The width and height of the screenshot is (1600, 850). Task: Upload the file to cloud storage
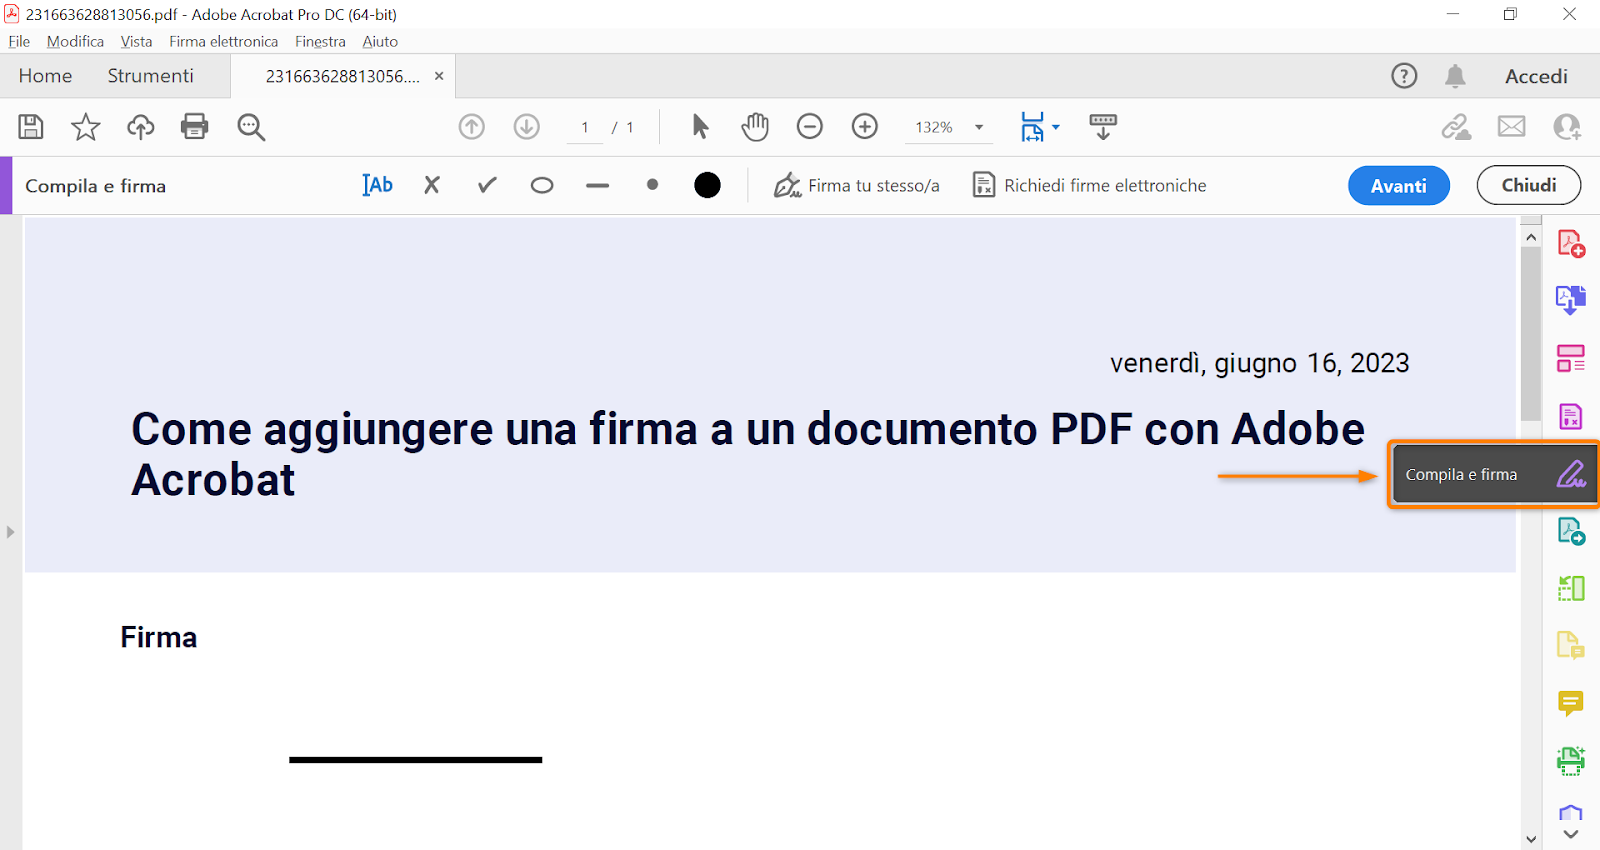[x=141, y=127]
